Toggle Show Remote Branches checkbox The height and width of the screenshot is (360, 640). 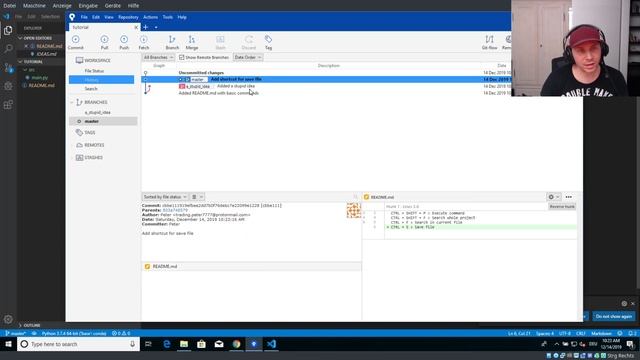click(x=182, y=57)
